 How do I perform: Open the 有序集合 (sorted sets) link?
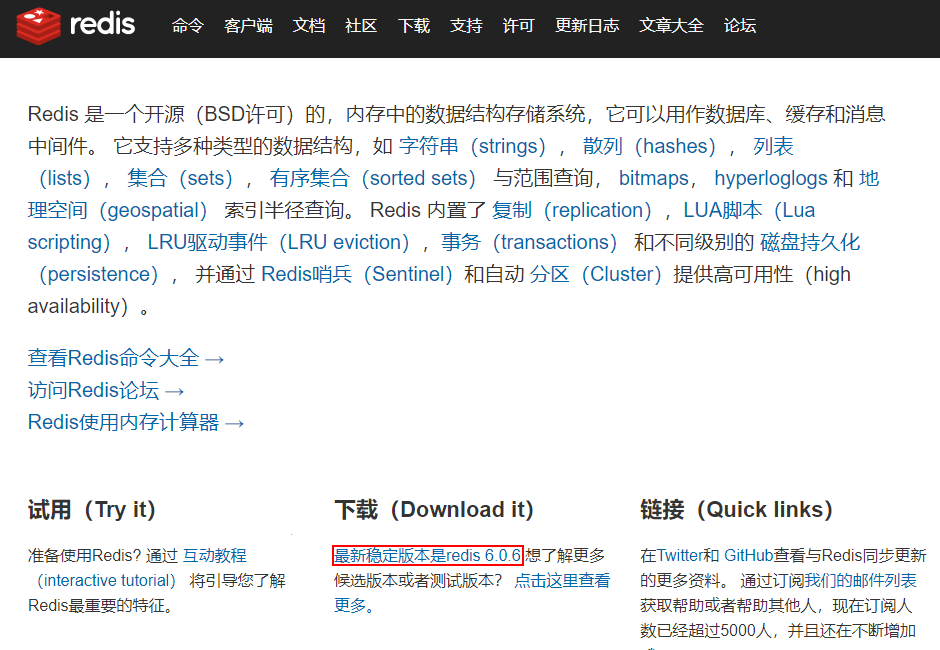pos(375,177)
